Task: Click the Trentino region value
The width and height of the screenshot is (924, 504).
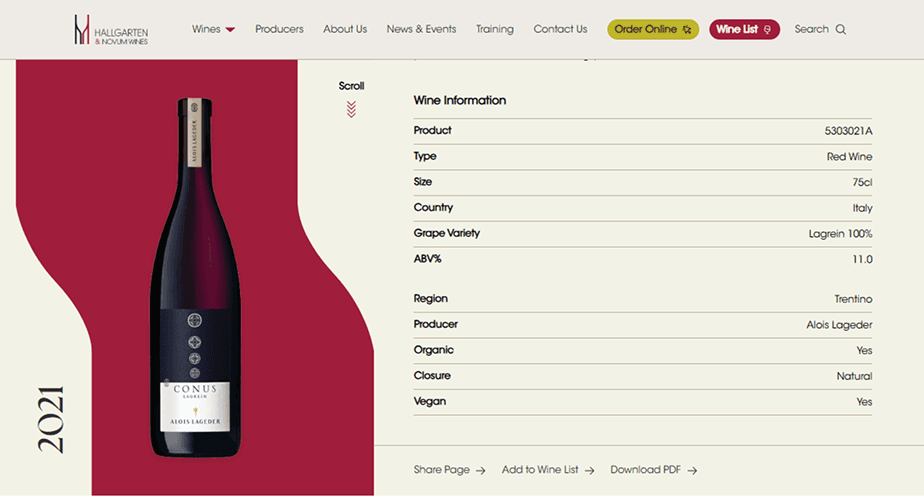Action: pos(853,299)
